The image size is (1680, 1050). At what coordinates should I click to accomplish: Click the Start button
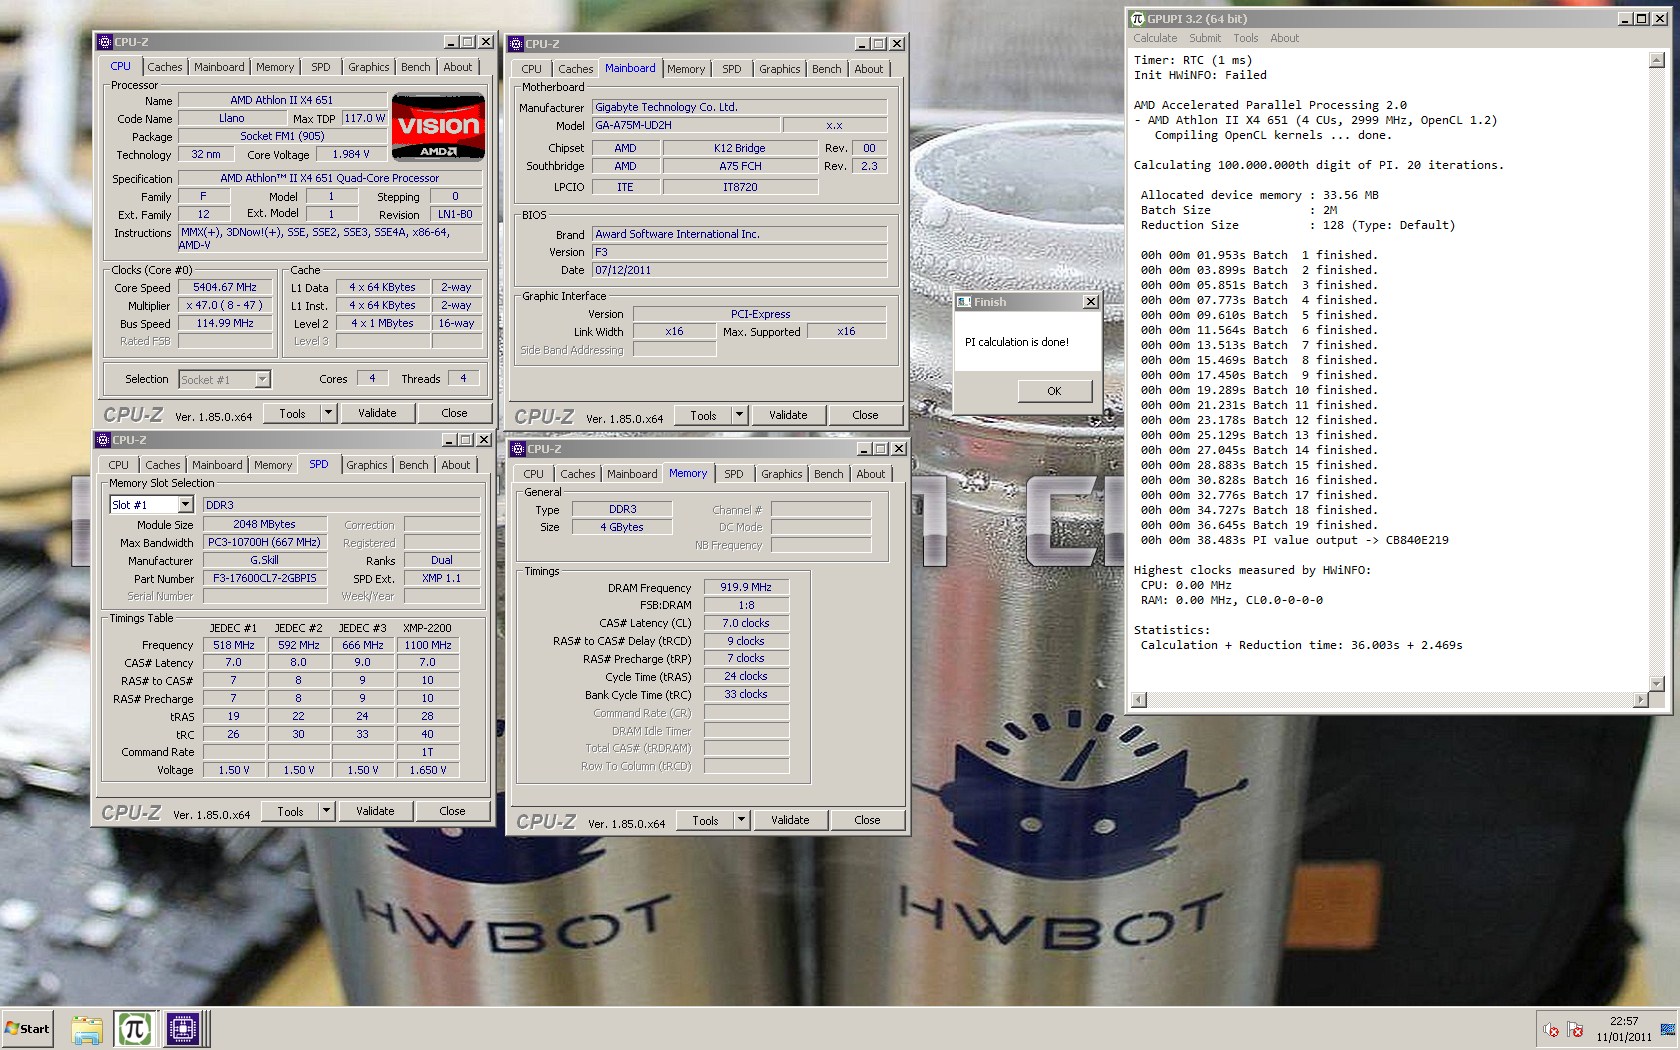point(27,1028)
